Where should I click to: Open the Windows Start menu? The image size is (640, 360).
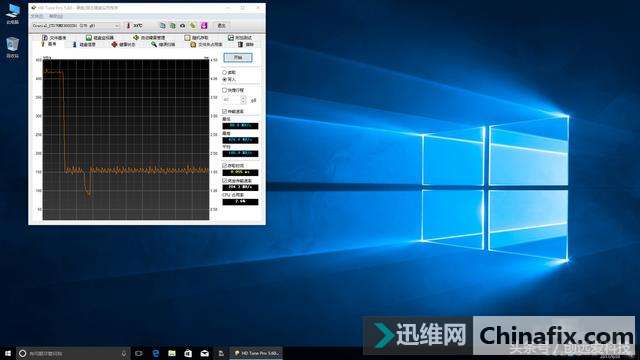tap(7, 353)
